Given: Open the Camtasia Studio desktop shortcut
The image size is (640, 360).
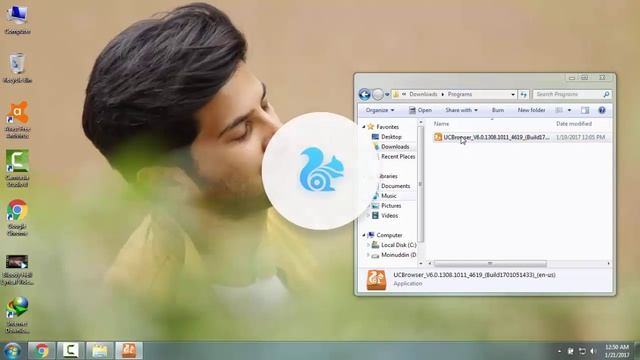Looking at the screenshot, I should 17,168.
